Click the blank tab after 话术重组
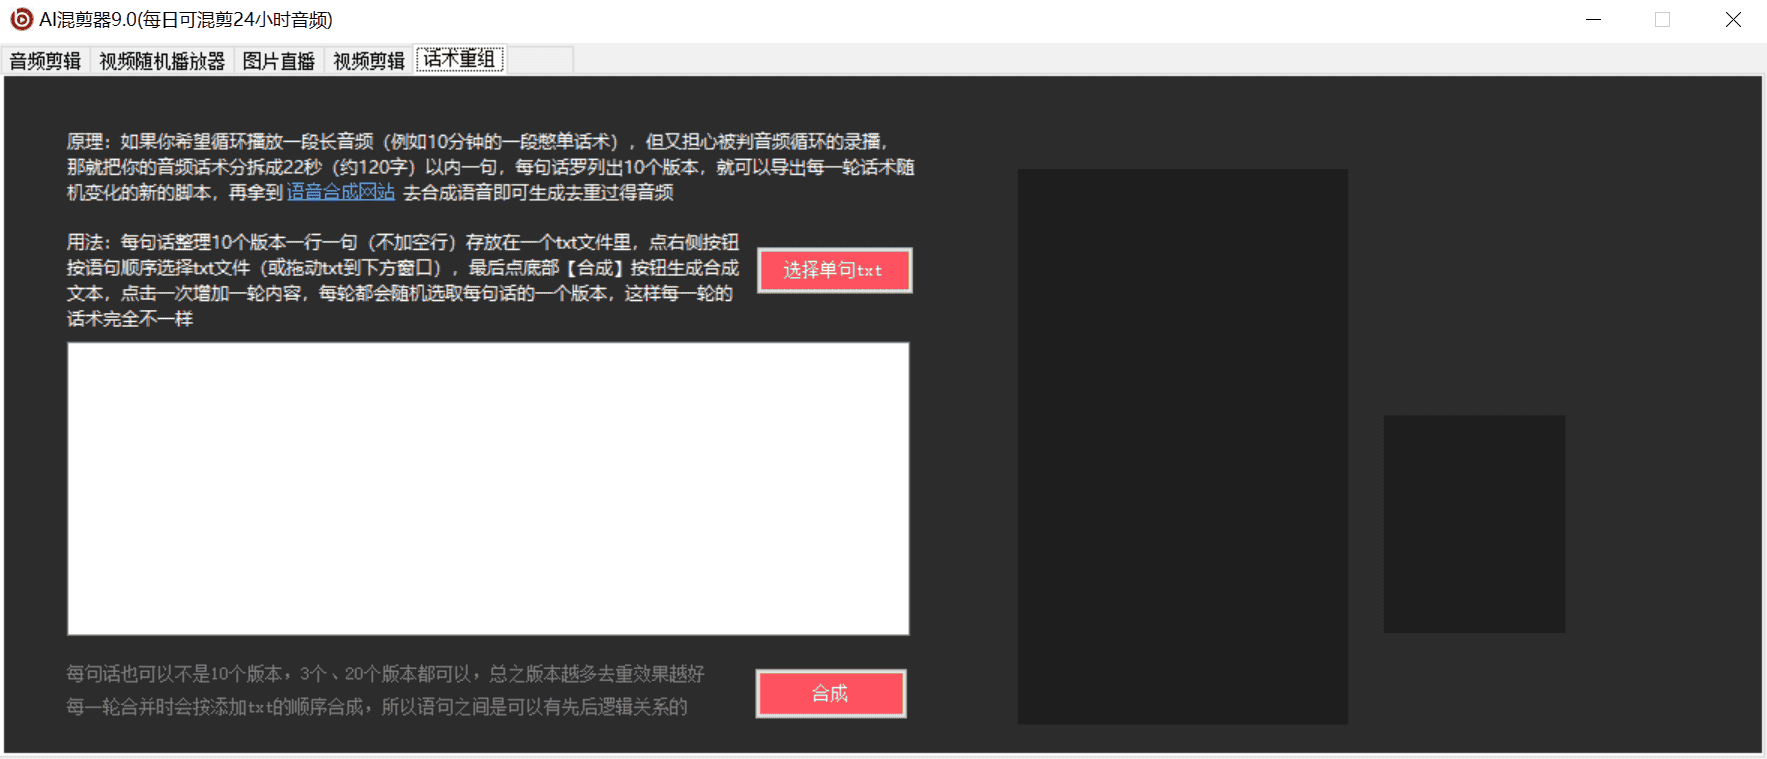The image size is (1767, 759). coord(540,60)
